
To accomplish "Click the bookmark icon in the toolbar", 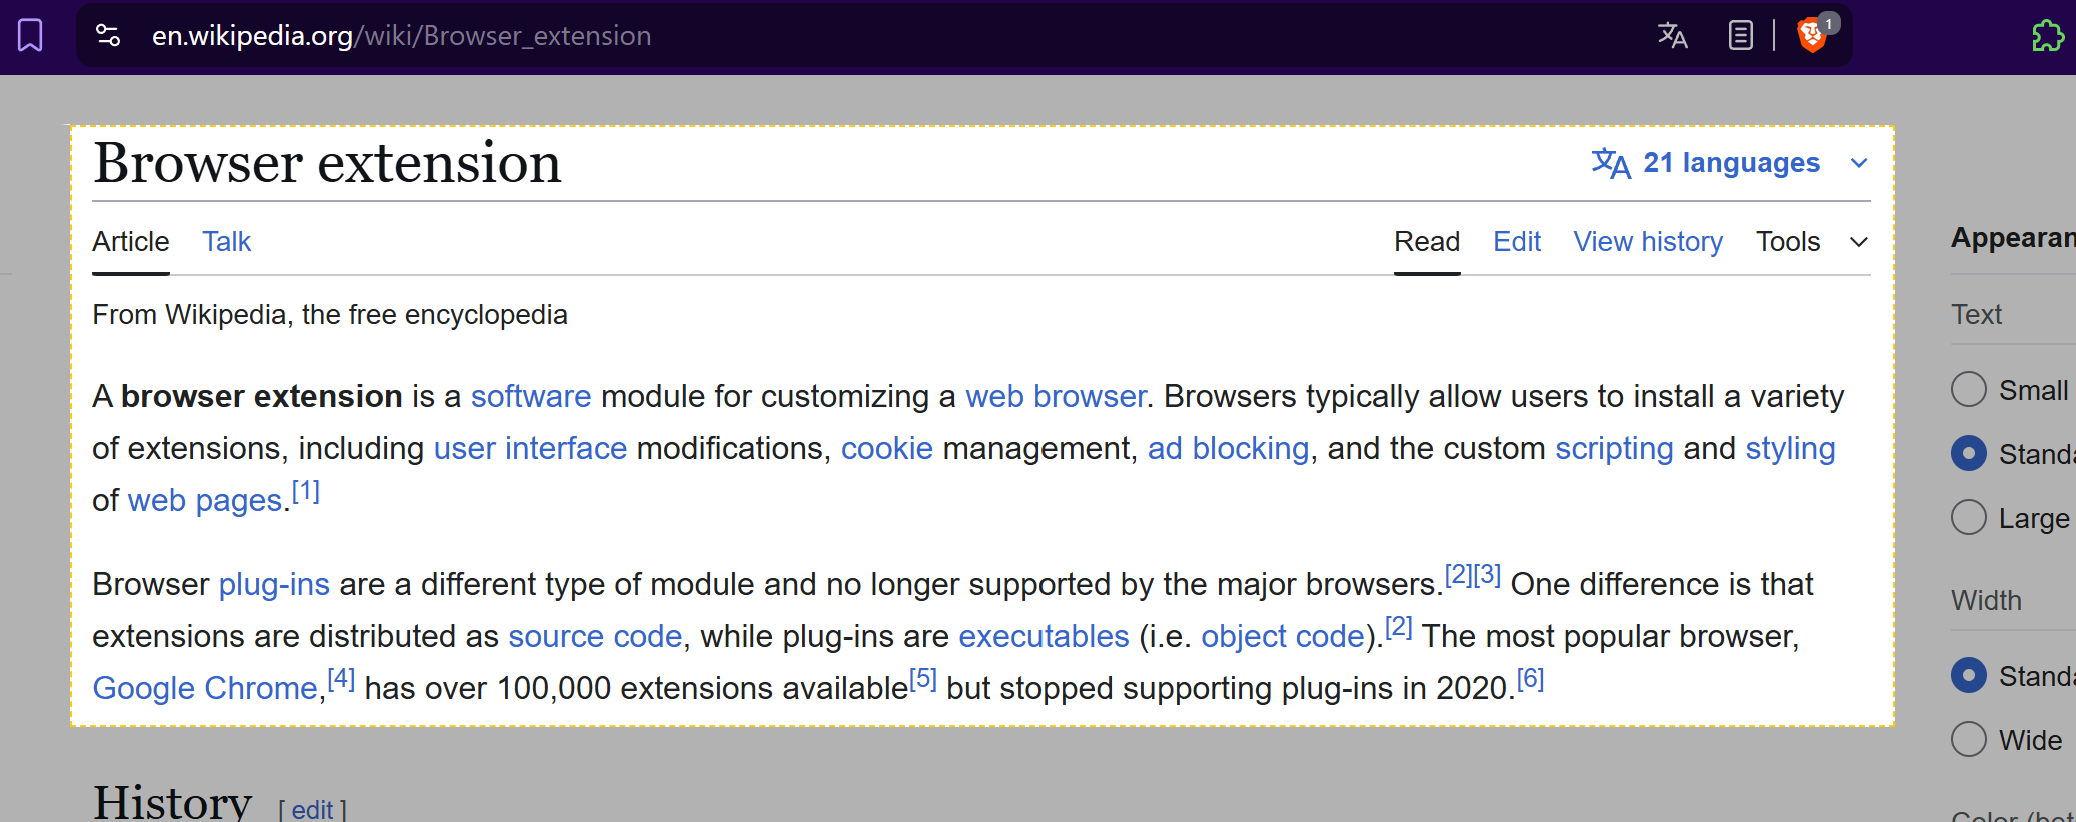I will [31, 36].
